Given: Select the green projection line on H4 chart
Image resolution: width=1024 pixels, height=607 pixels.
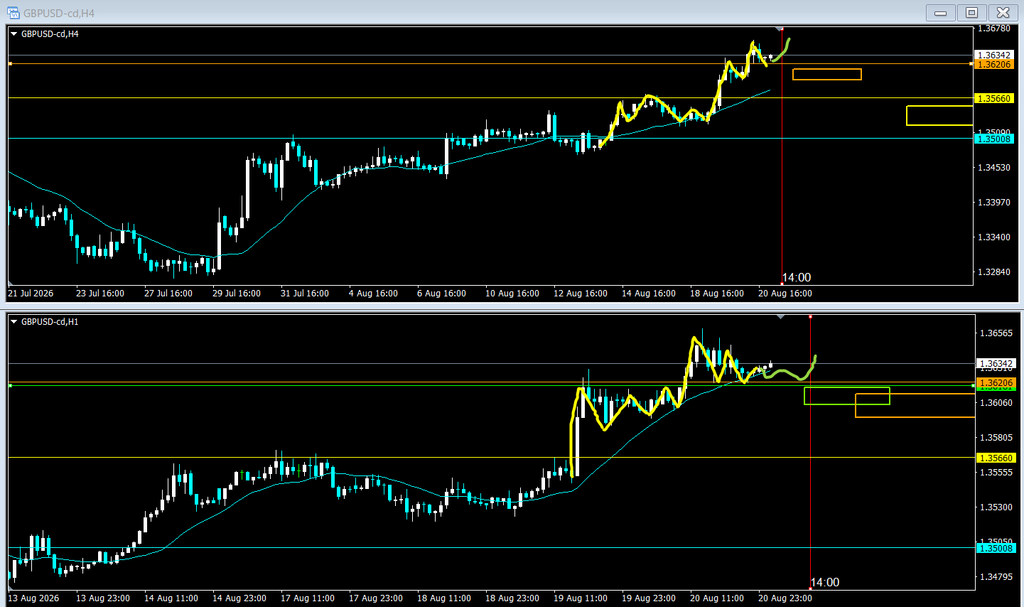Looking at the screenshot, I should (782, 51).
